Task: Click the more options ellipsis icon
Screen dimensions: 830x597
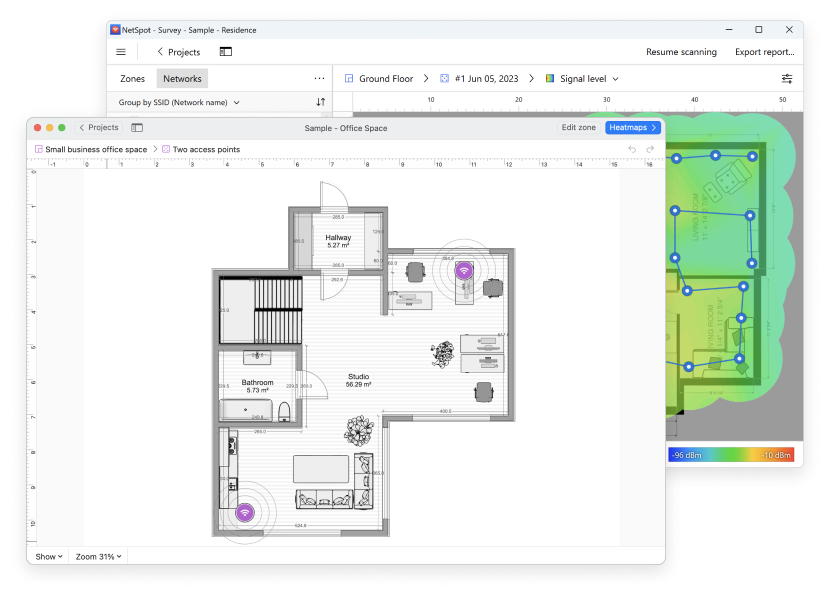Action: [319, 78]
